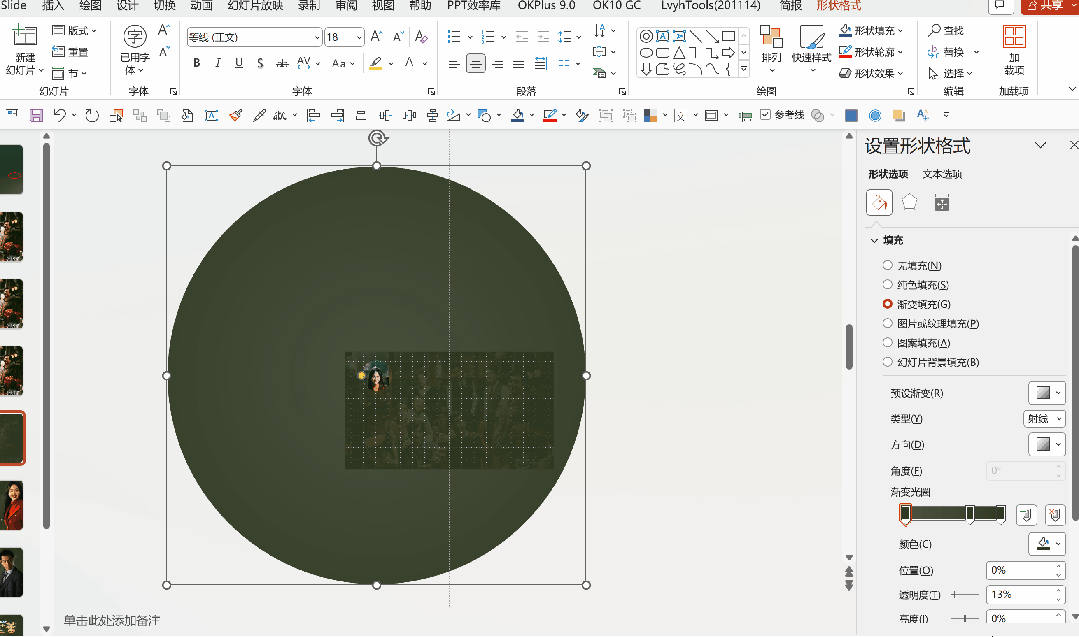Open the Slide Show (幻灯片放映) tab

pos(255,6)
